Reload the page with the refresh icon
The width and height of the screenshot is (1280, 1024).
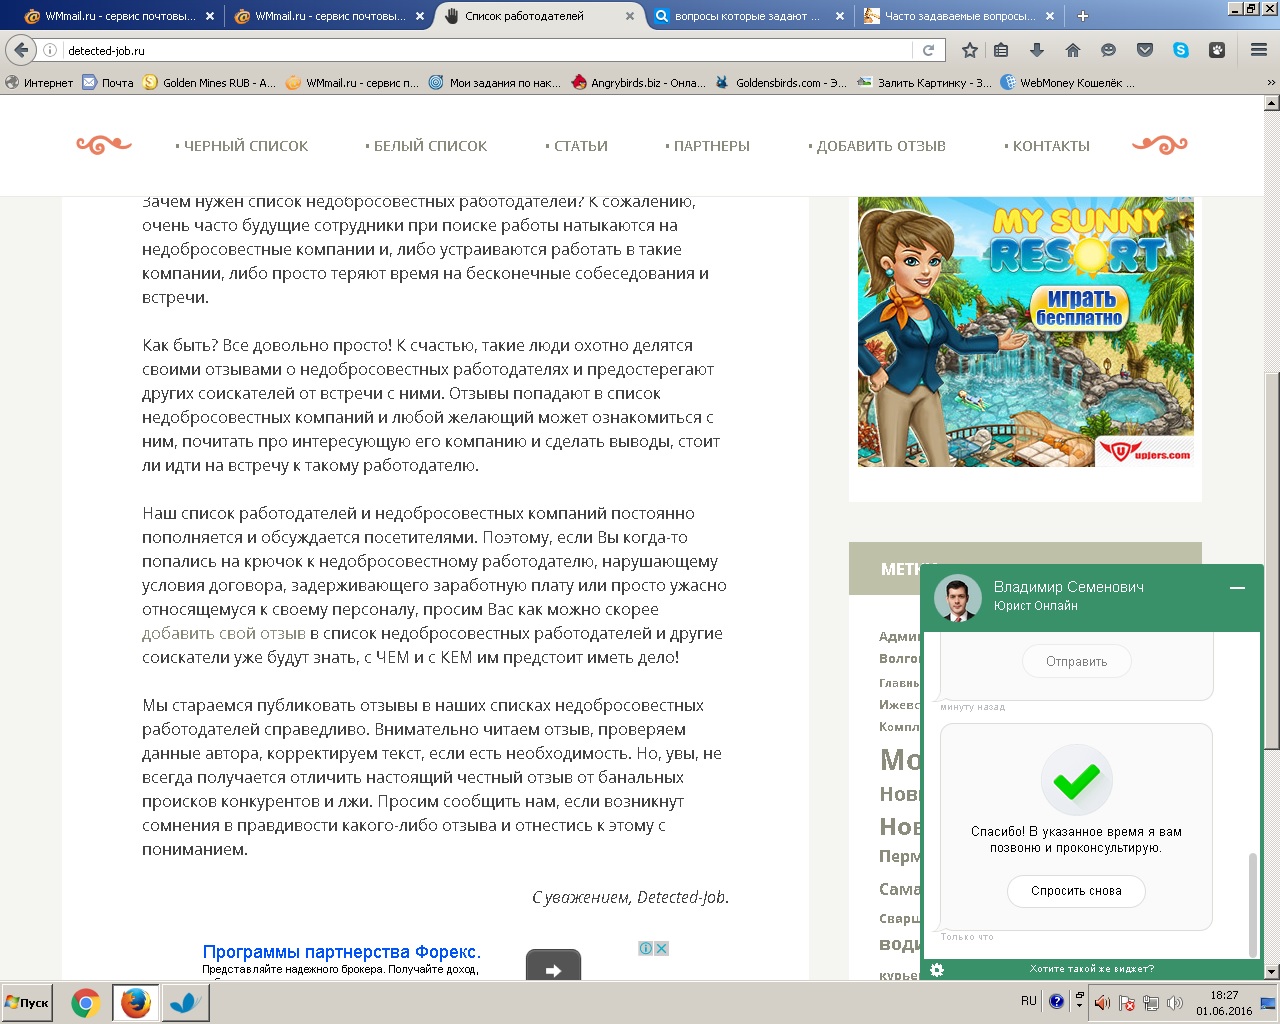point(928,50)
